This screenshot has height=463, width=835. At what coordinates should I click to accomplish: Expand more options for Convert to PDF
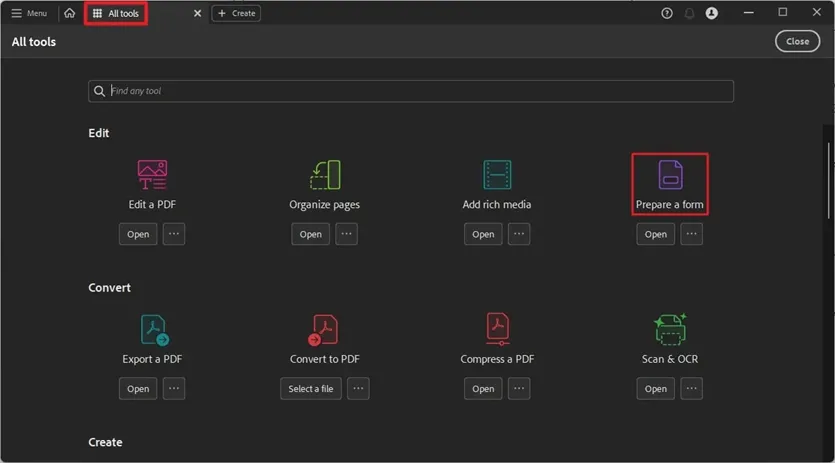click(358, 389)
